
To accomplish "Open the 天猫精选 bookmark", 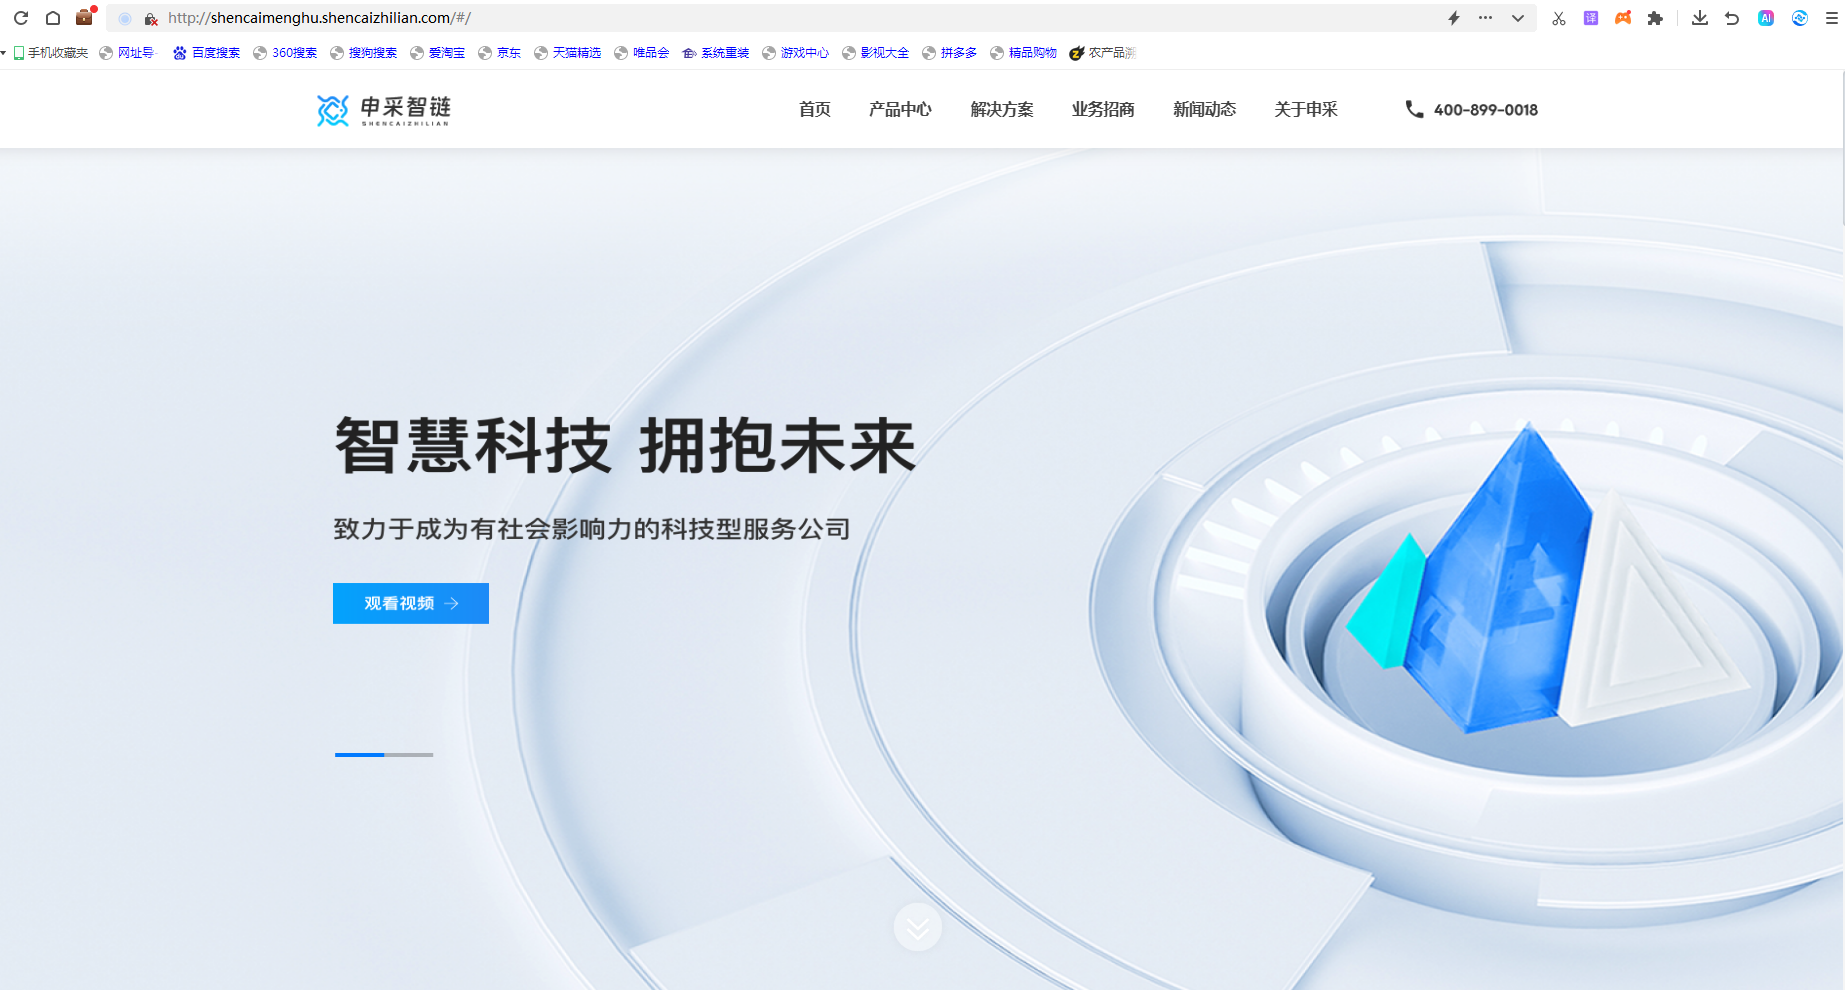I will [x=568, y=53].
